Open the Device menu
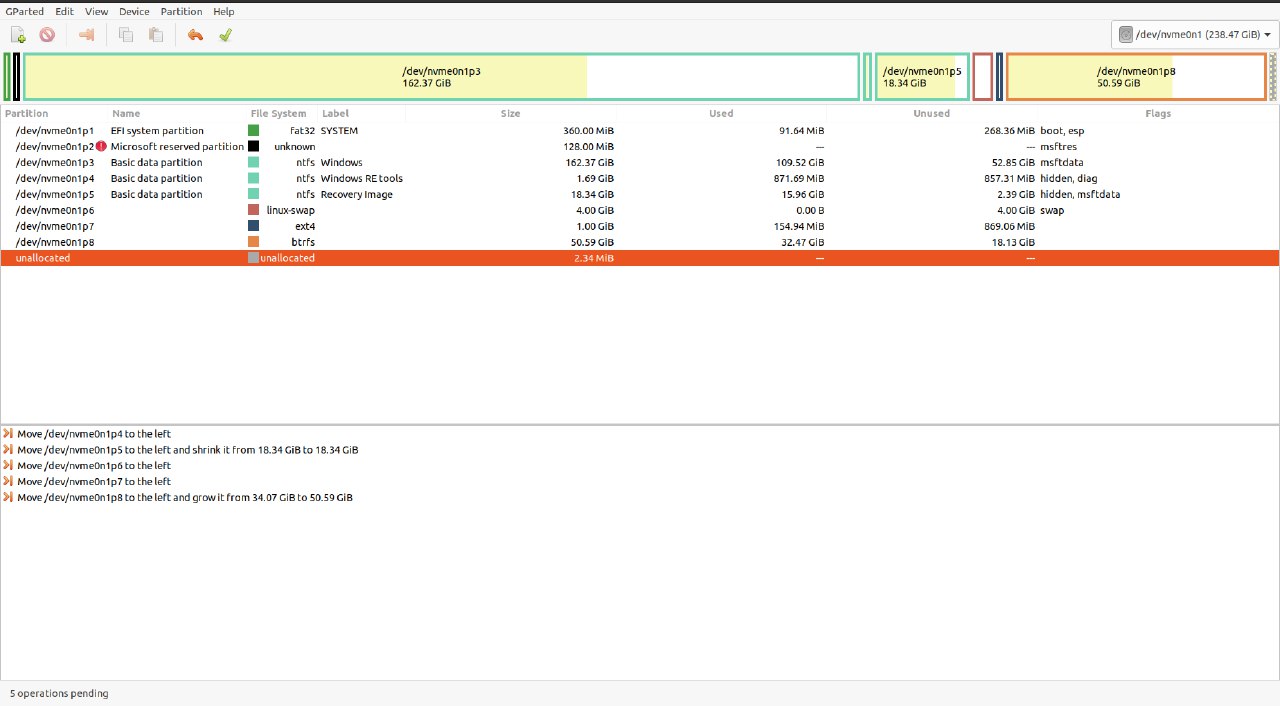Screen dimensions: 1280x706 coord(134,11)
